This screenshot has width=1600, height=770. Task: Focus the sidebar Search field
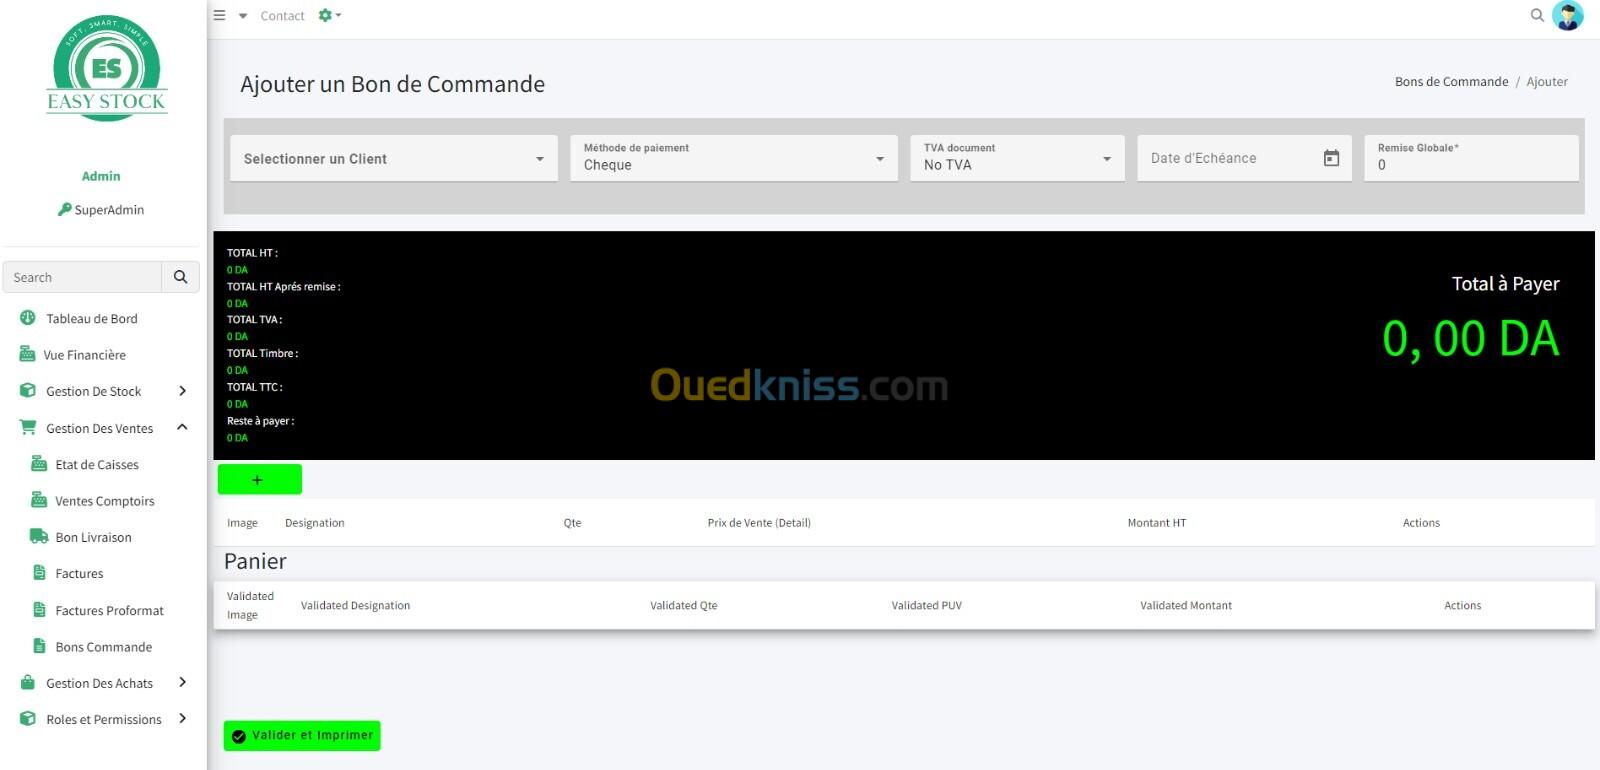tap(82, 277)
